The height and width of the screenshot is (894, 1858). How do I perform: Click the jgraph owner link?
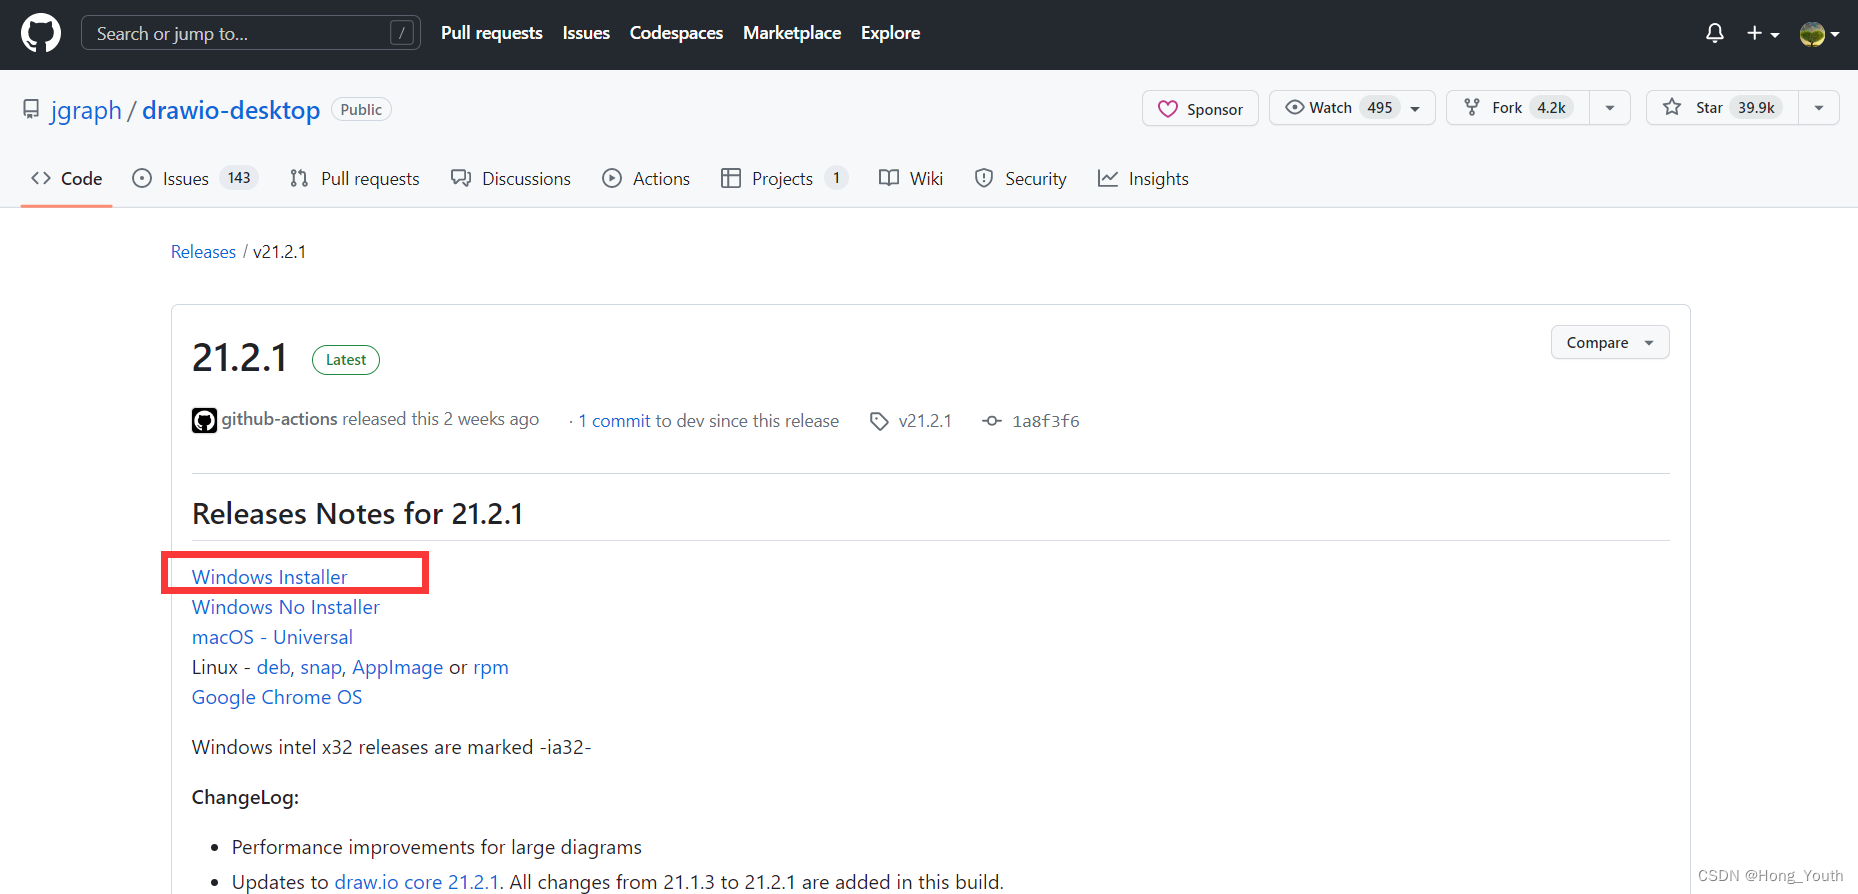coord(86,110)
